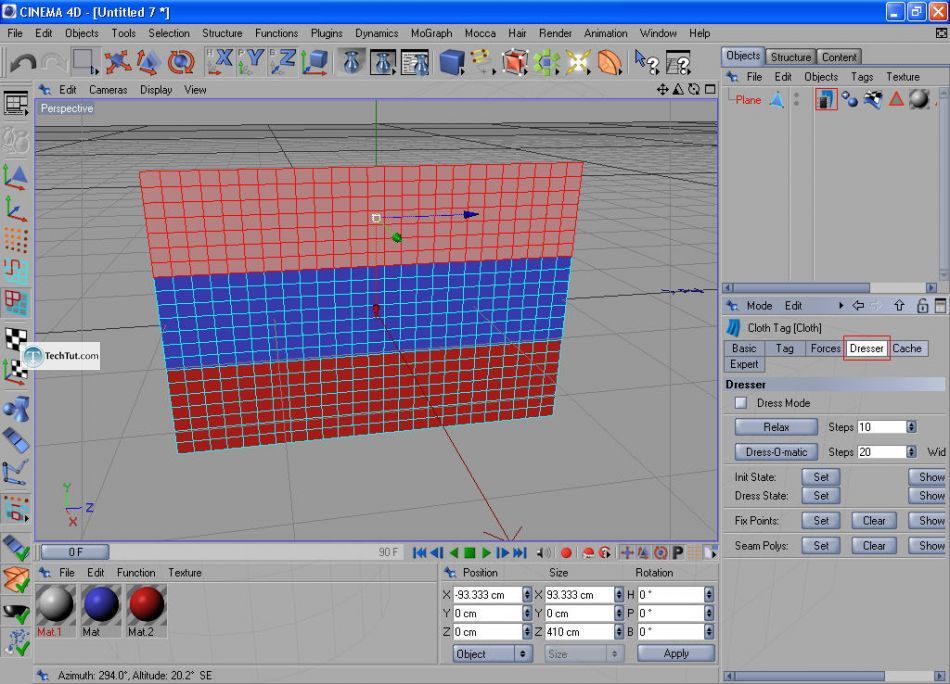Toggle autokeying icon in timeline
Viewport: 950px width, 684px height.
click(588, 553)
